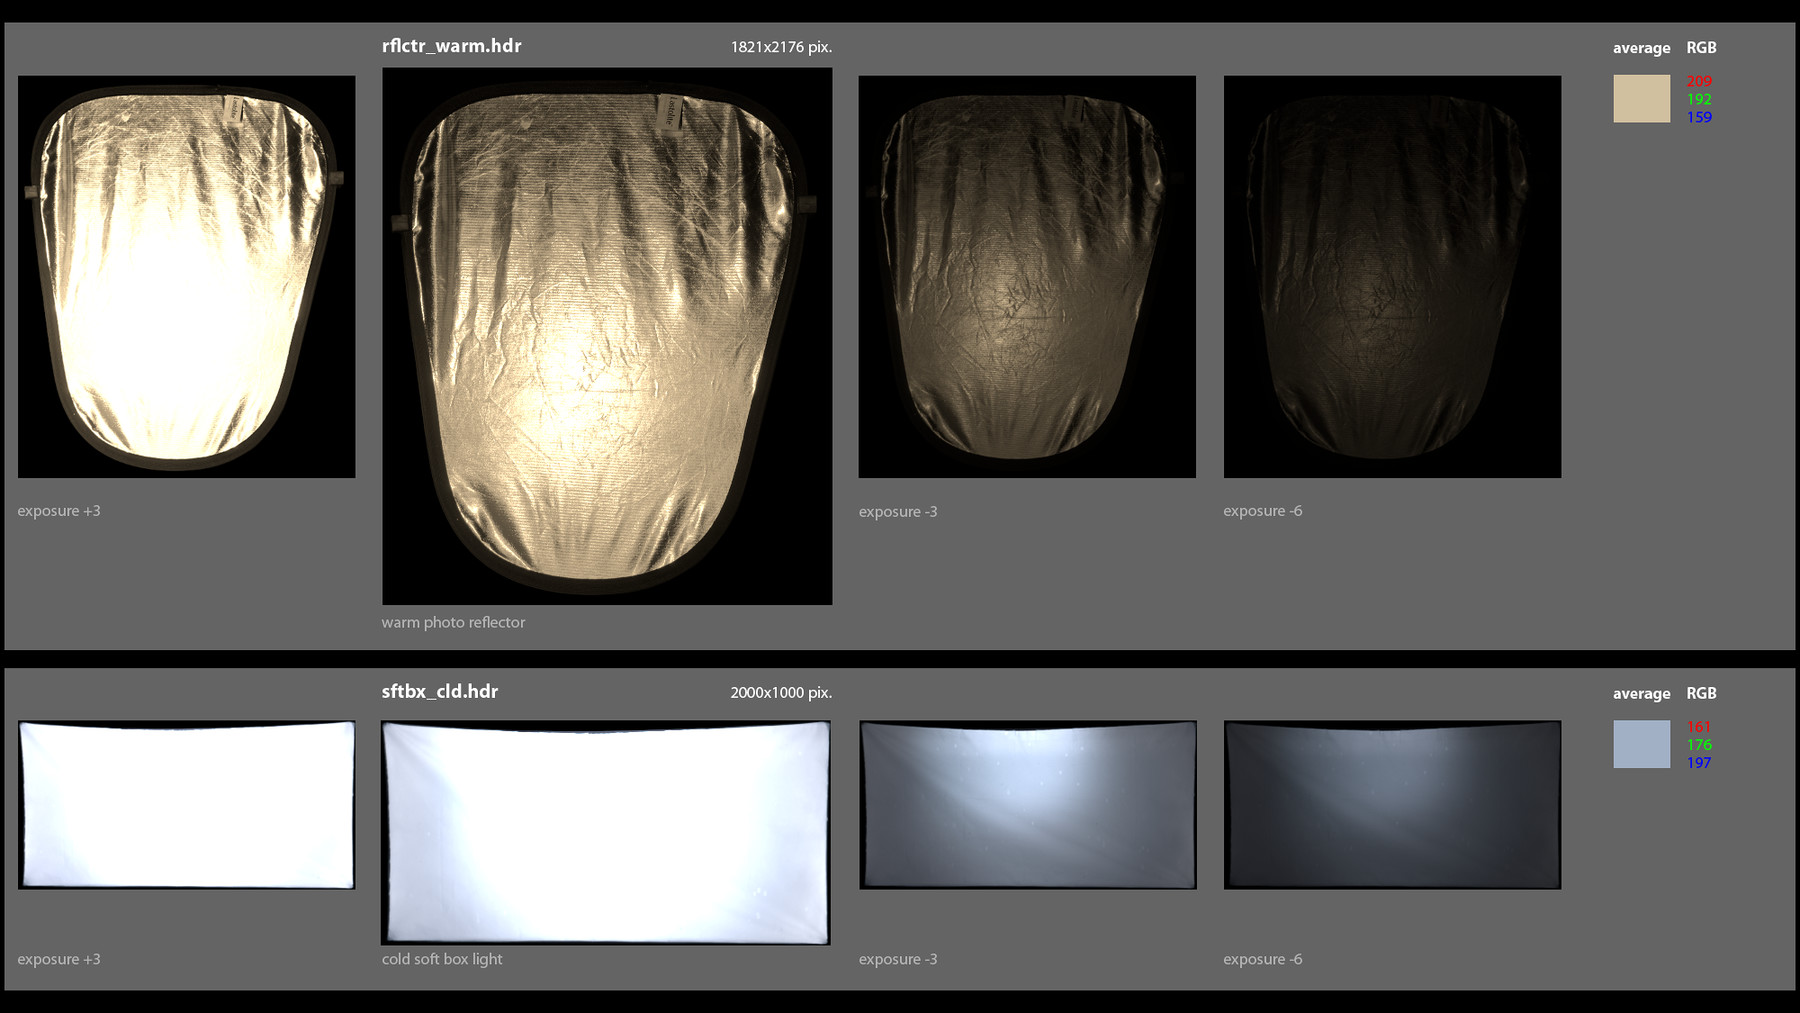This screenshot has height=1013, width=1800.
Task: Click the 2000x1000 pix. resolution text
Action: (x=781, y=692)
